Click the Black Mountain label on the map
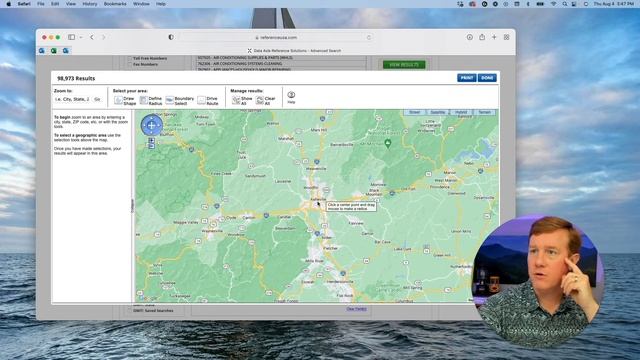Image resolution: width=640 pixels, height=360 pixels. pyautogui.click(x=374, y=192)
